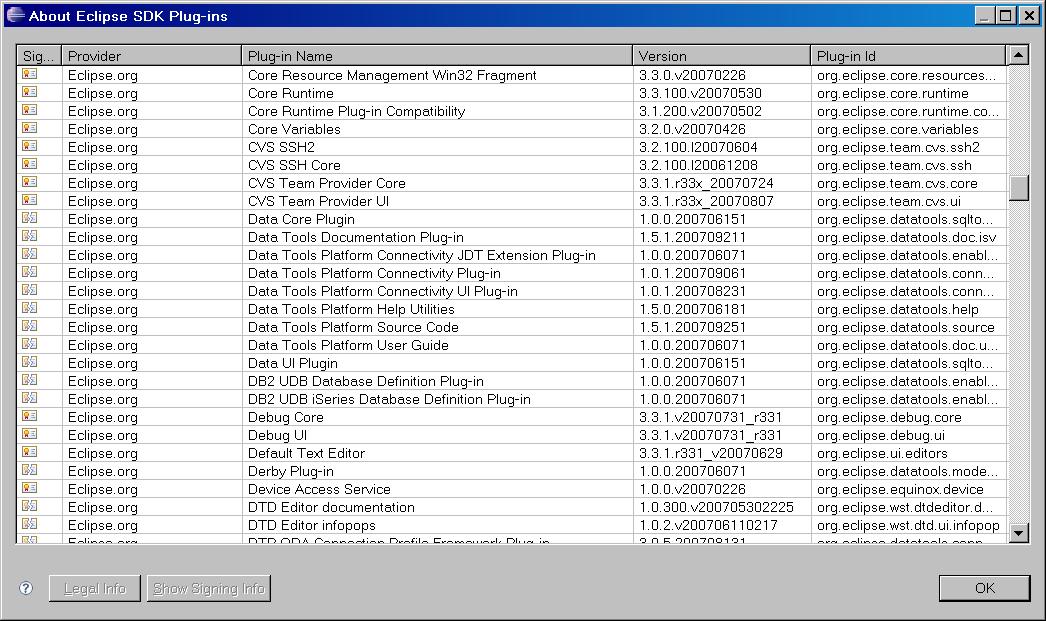Click unsigned icon for Data Core Plugin row
The height and width of the screenshot is (621, 1046).
click(29, 218)
